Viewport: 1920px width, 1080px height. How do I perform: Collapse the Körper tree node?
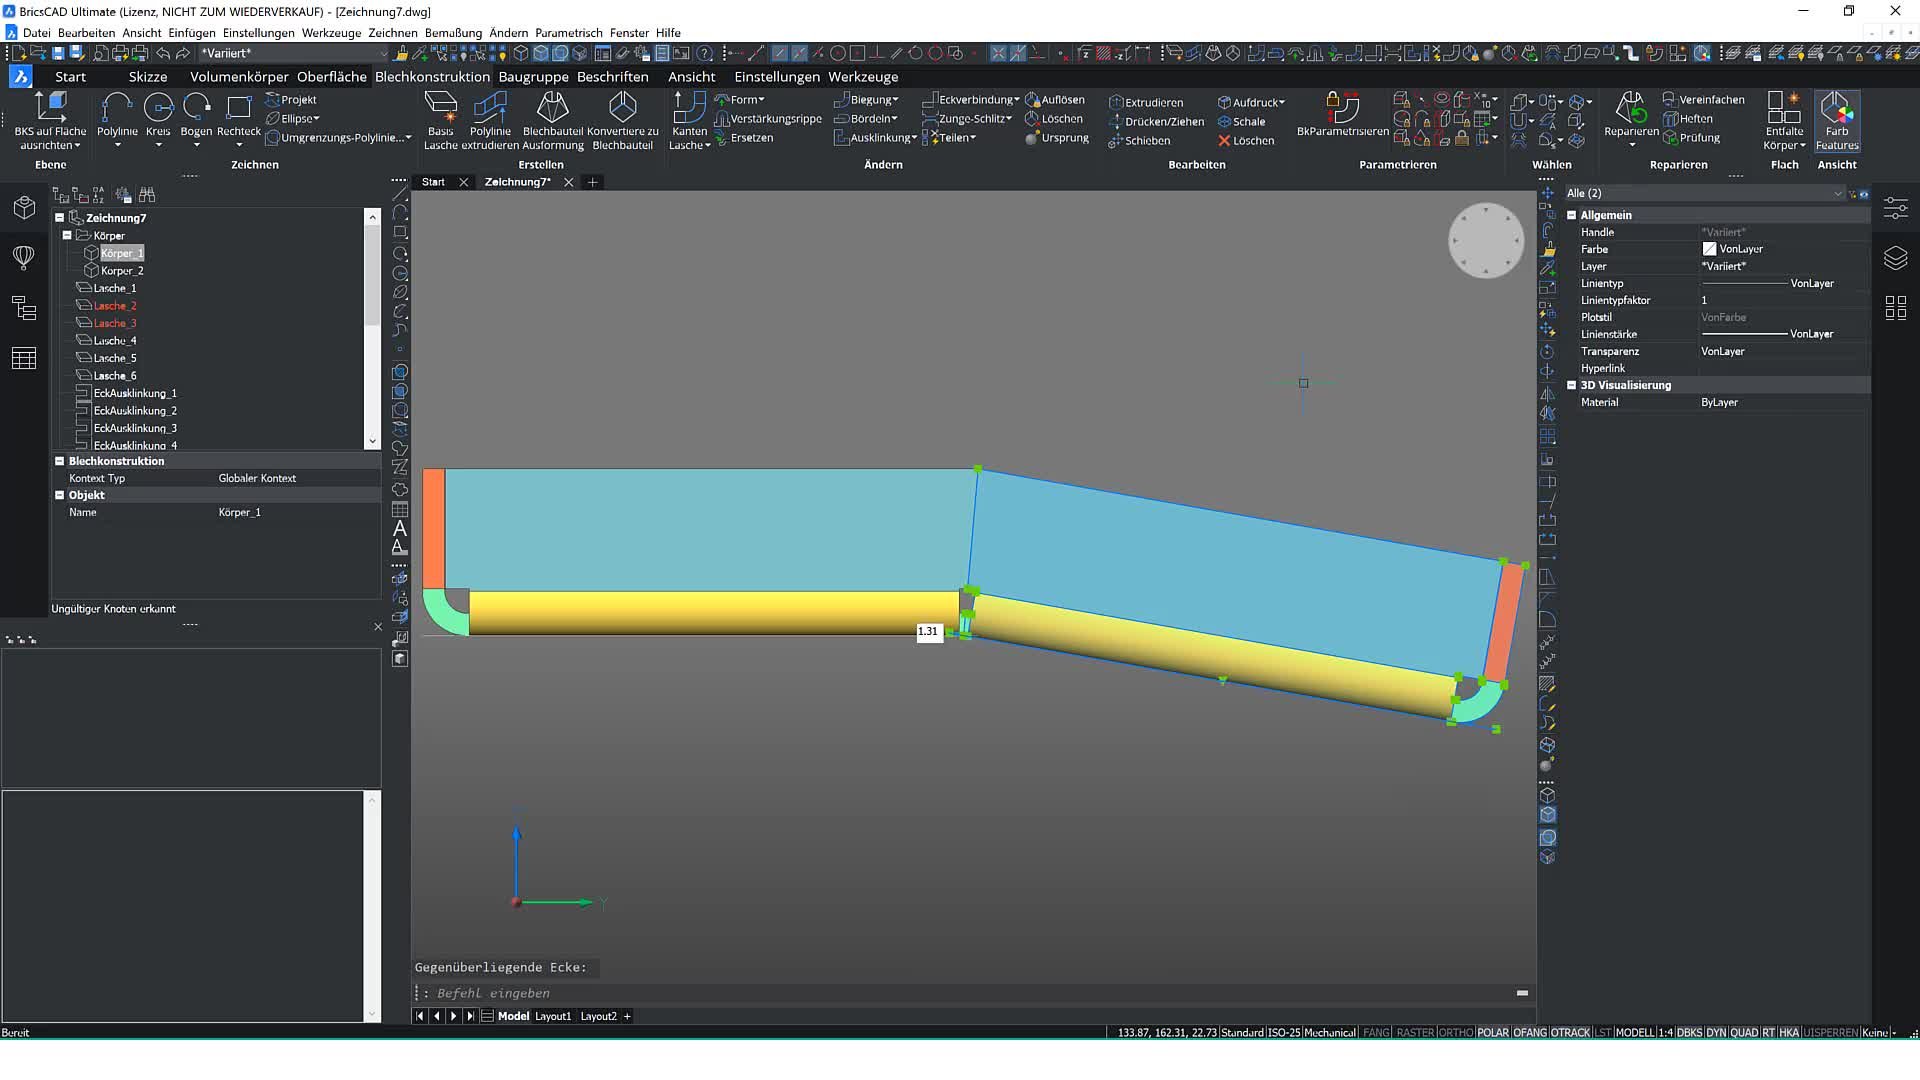click(x=67, y=236)
